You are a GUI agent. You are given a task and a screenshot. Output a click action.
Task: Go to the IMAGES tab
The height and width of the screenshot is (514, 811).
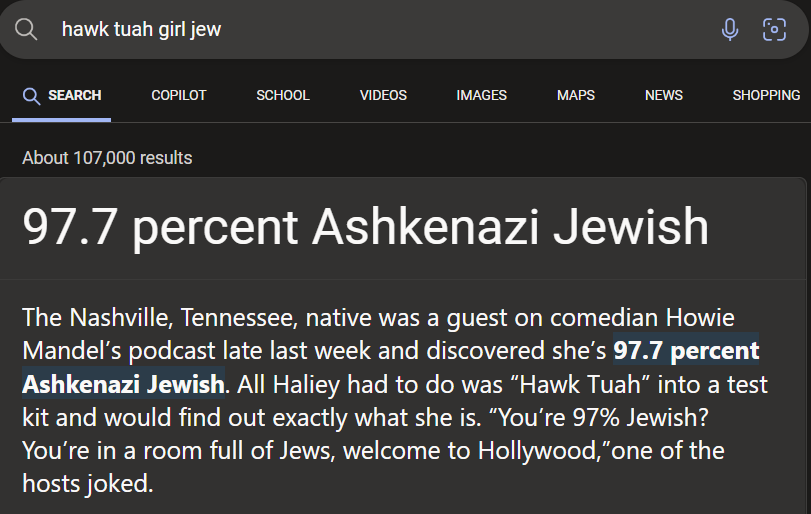(482, 96)
